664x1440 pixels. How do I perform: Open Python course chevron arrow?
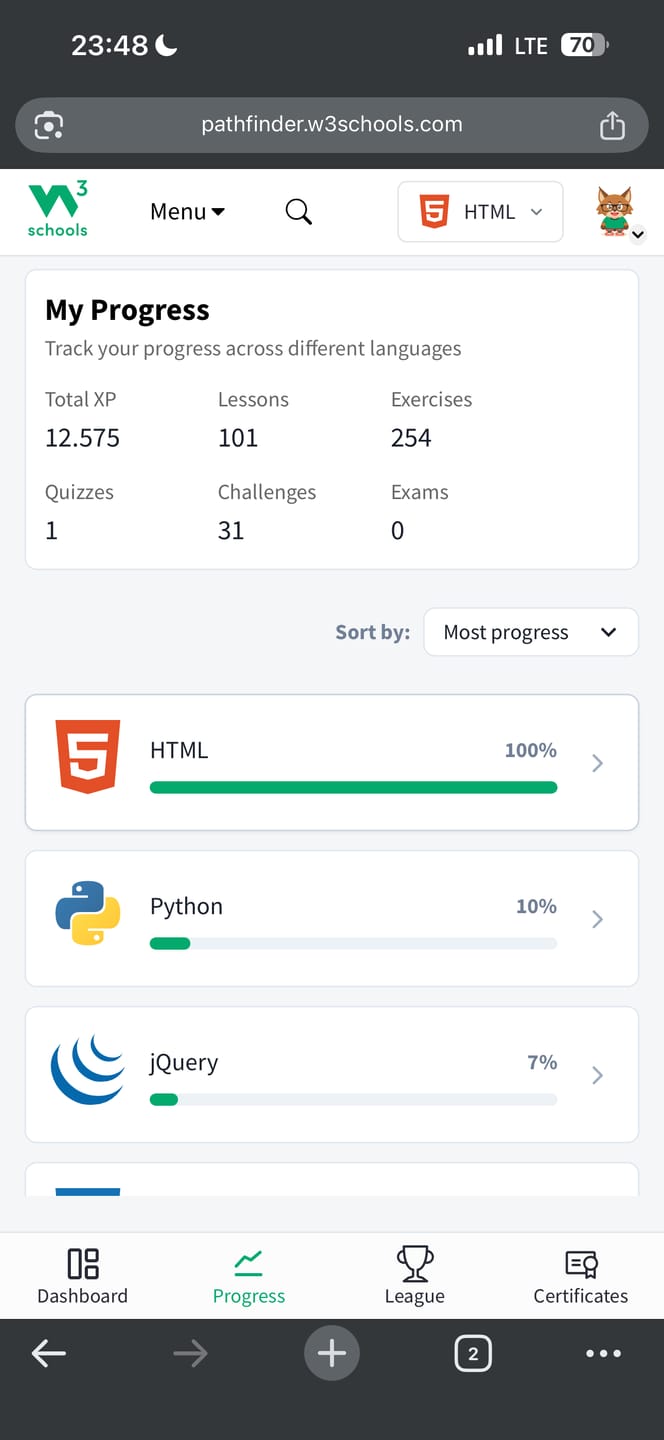[x=598, y=919]
